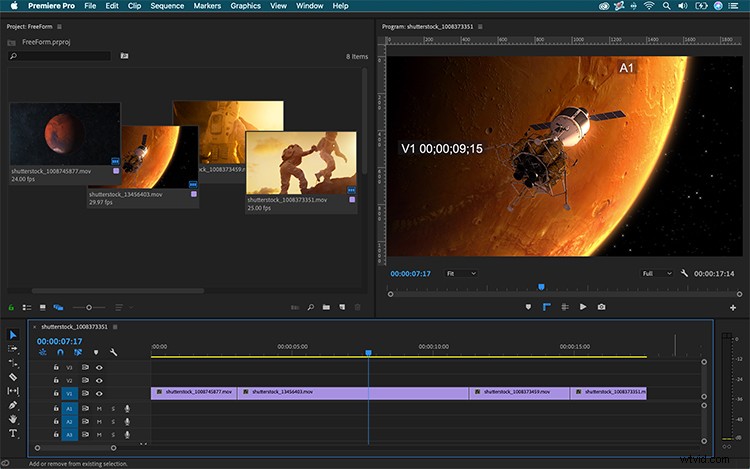Click the Export Frame camera icon
750x469 pixels.
click(601, 307)
